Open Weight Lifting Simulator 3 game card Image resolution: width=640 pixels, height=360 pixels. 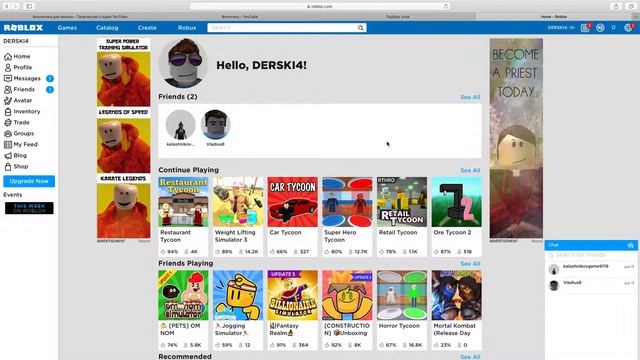238,216
